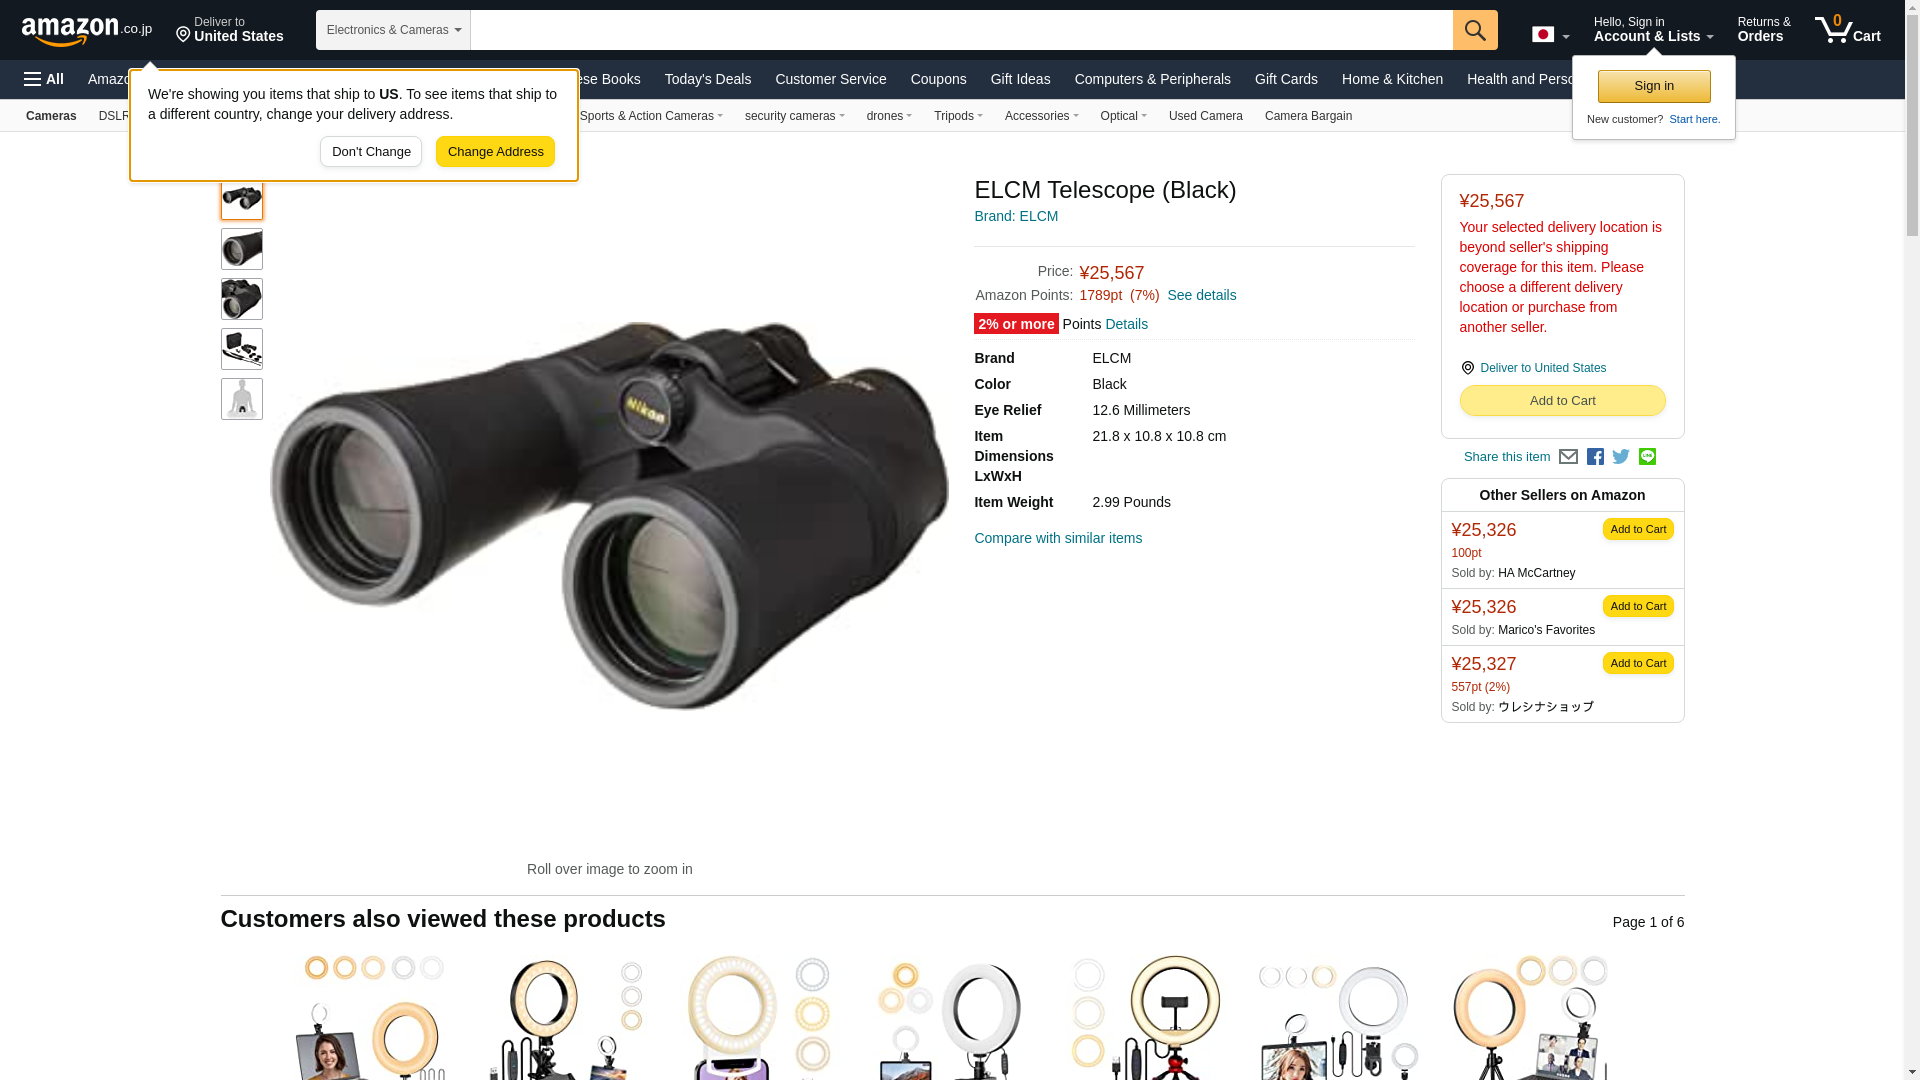
Task: Open the shopping cart icon
Action: pyautogui.click(x=1848, y=30)
